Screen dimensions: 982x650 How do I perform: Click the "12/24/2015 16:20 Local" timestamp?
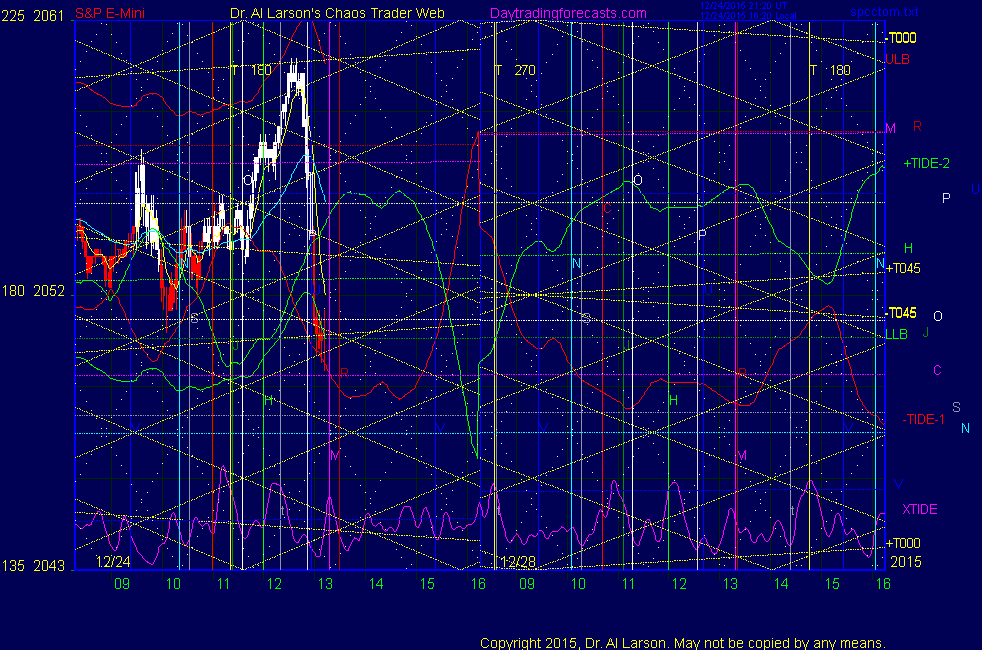click(748, 16)
